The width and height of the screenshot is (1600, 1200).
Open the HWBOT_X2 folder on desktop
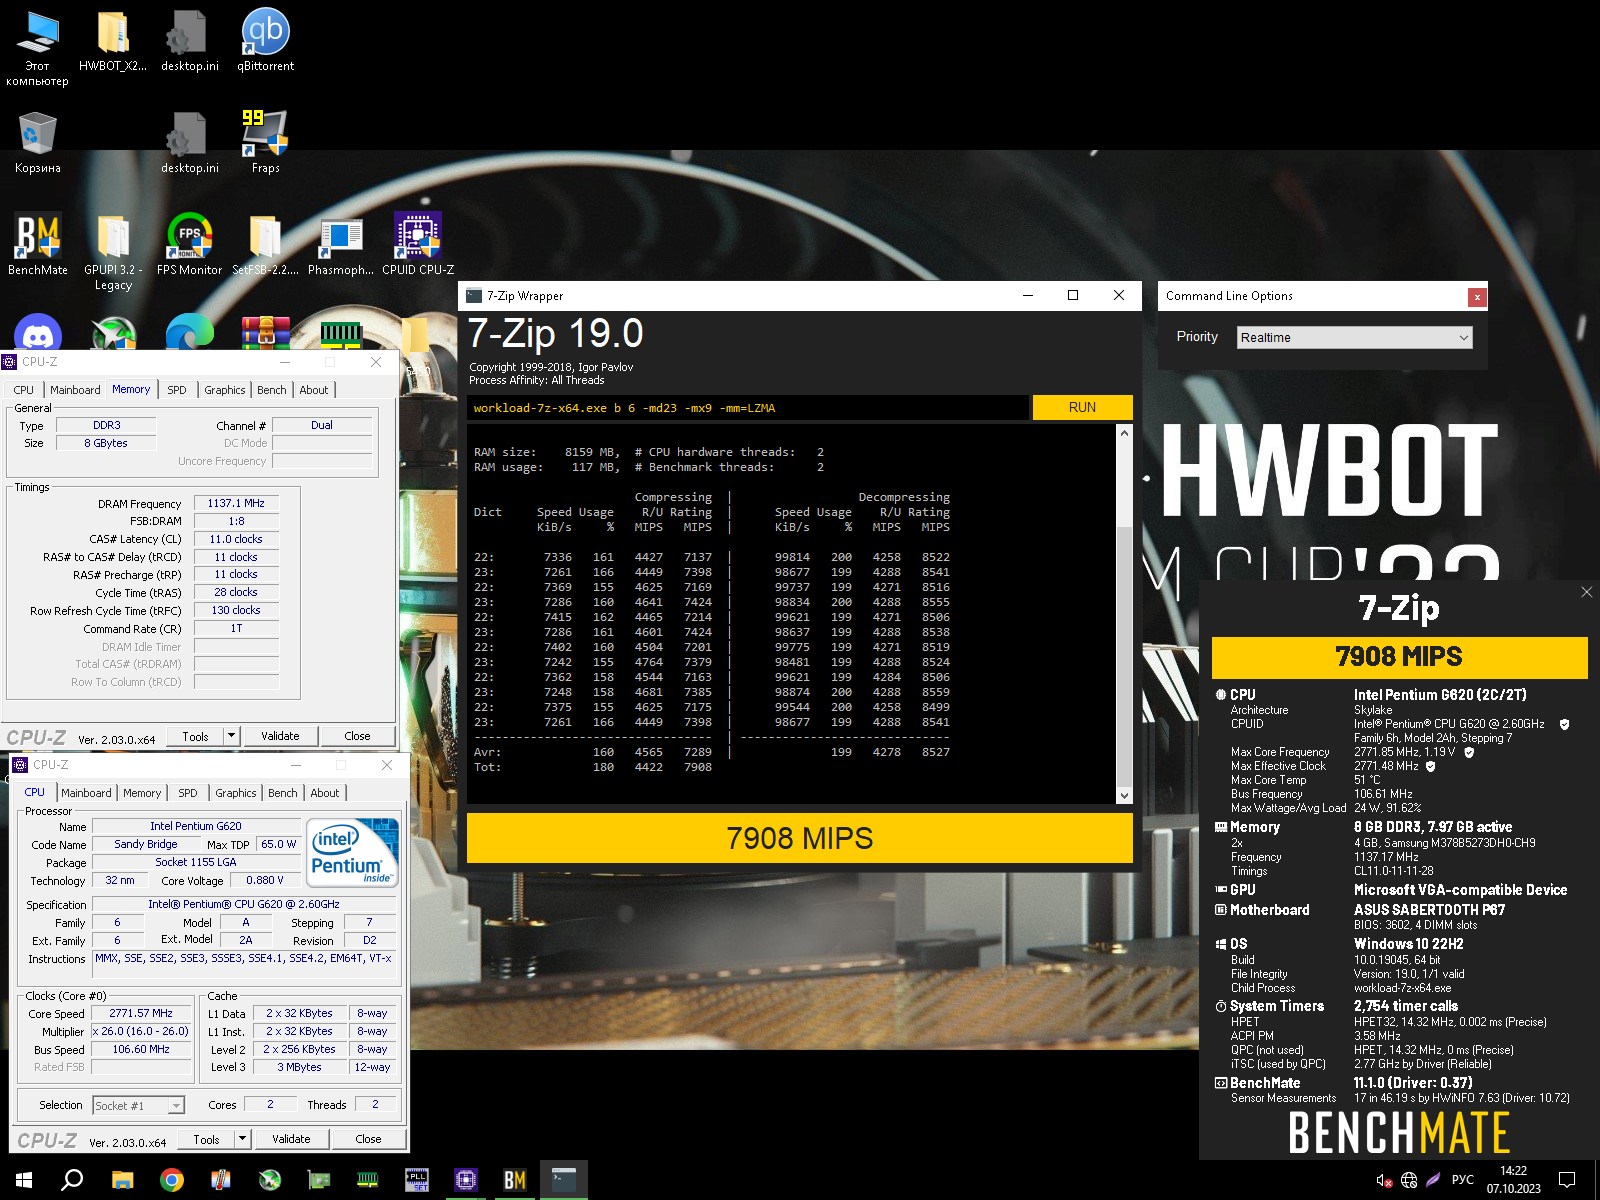tap(113, 40)
